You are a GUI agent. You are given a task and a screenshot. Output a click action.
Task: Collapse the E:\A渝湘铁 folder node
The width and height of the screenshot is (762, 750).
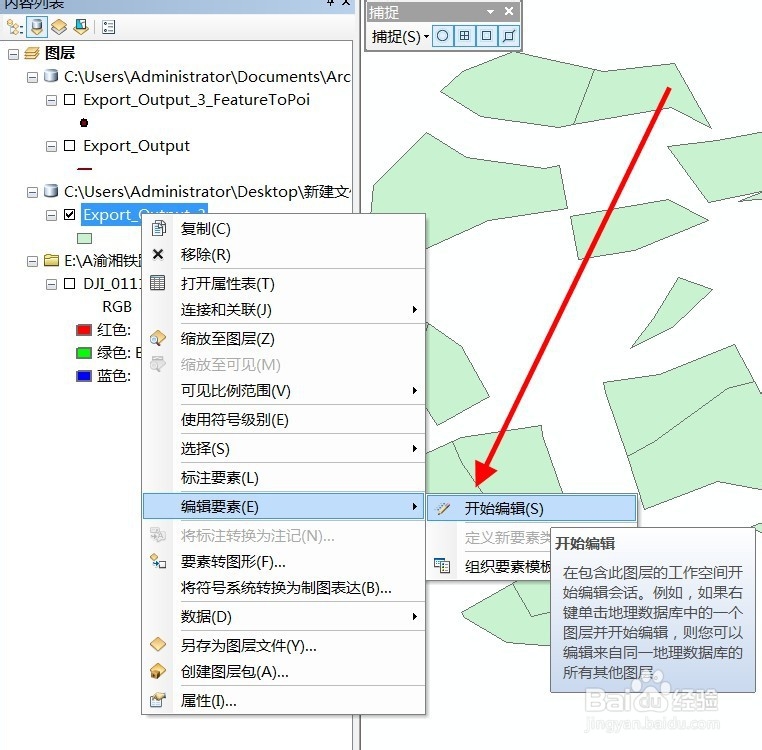coord(32,262)
